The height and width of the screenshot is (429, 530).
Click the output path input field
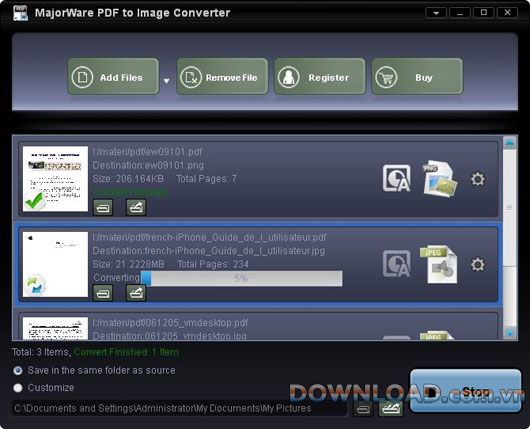pyautogui.click(x=179, y=408)
